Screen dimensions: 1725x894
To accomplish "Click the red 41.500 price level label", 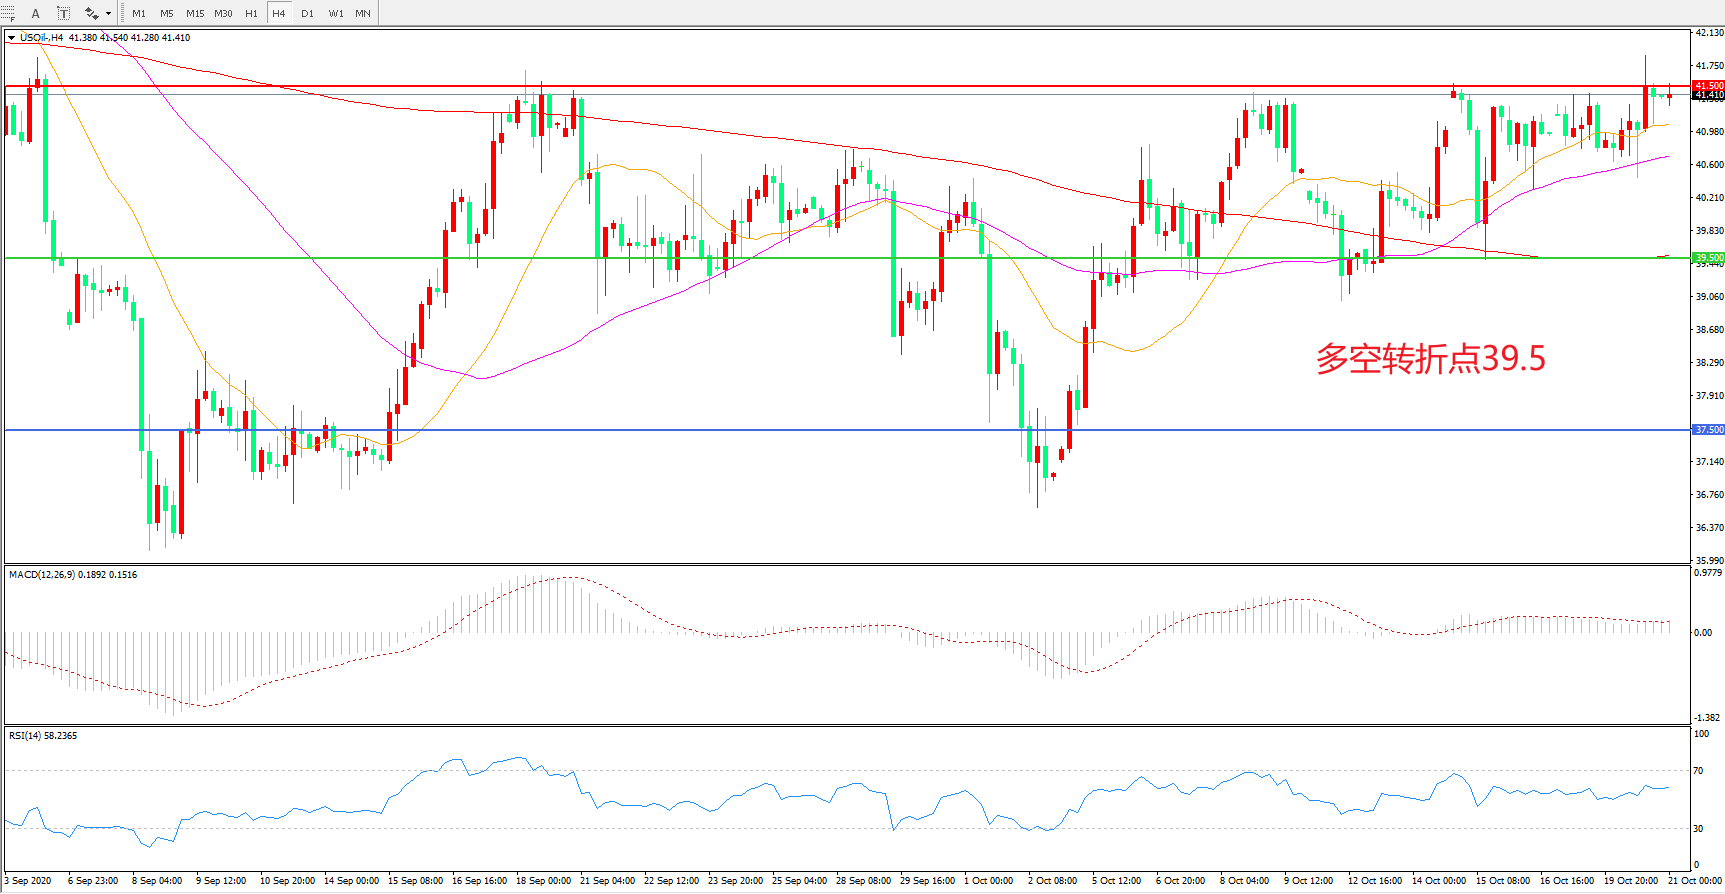I will (1708, 86).
